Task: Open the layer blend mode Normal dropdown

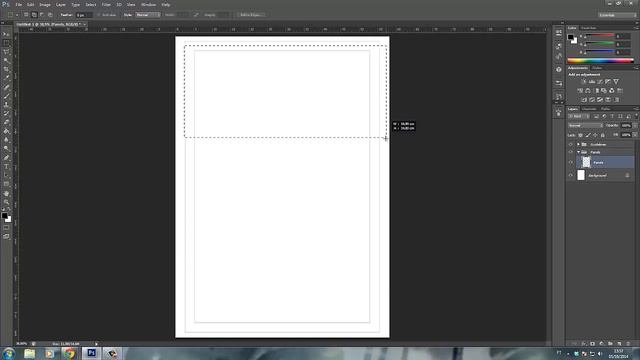Action: pos(585,125)
